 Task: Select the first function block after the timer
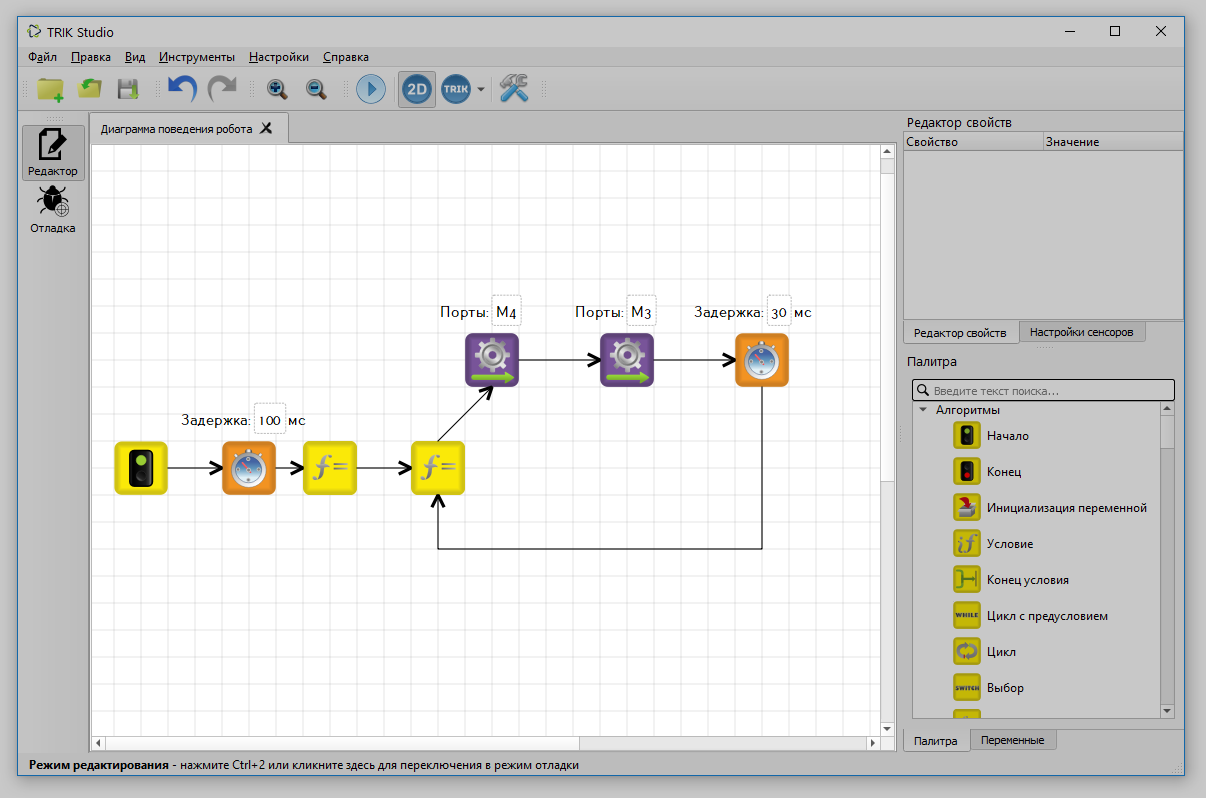(330, 468)
